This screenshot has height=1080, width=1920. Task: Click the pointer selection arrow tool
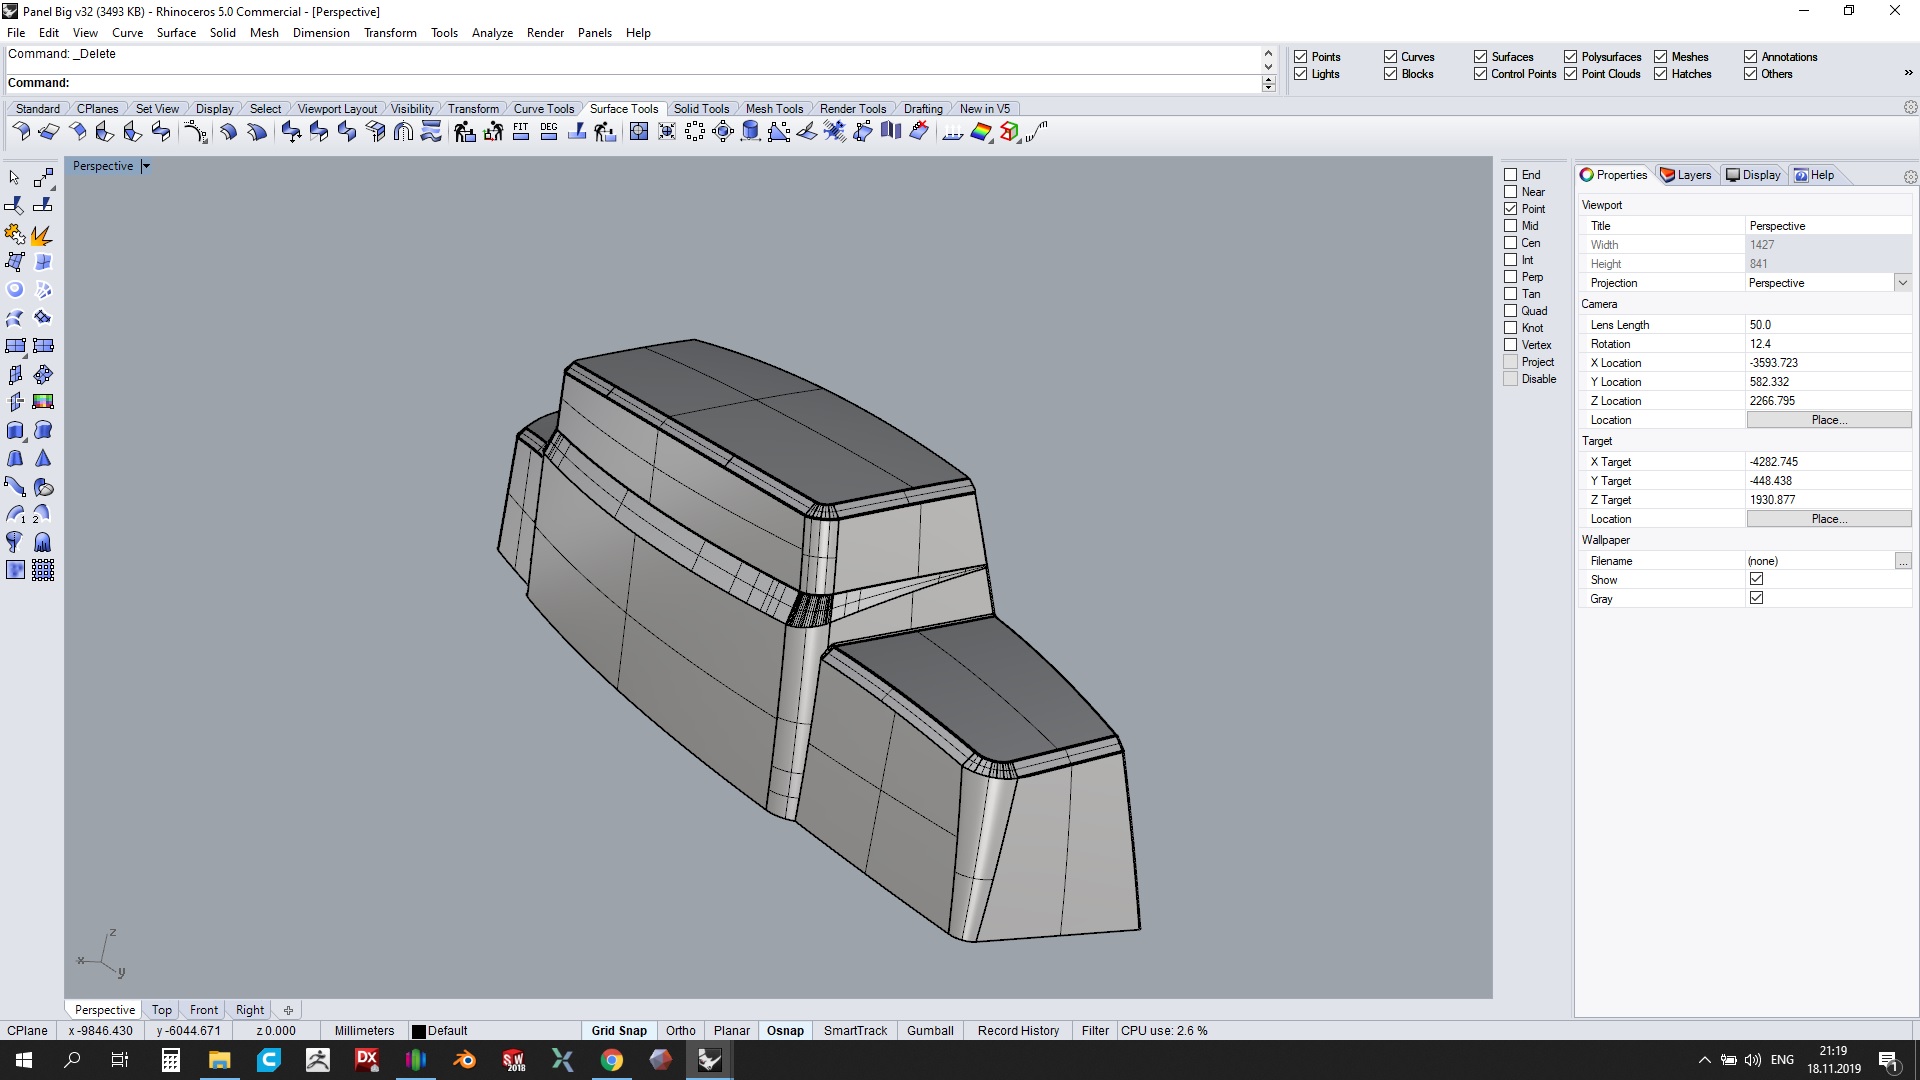(14, 178)
